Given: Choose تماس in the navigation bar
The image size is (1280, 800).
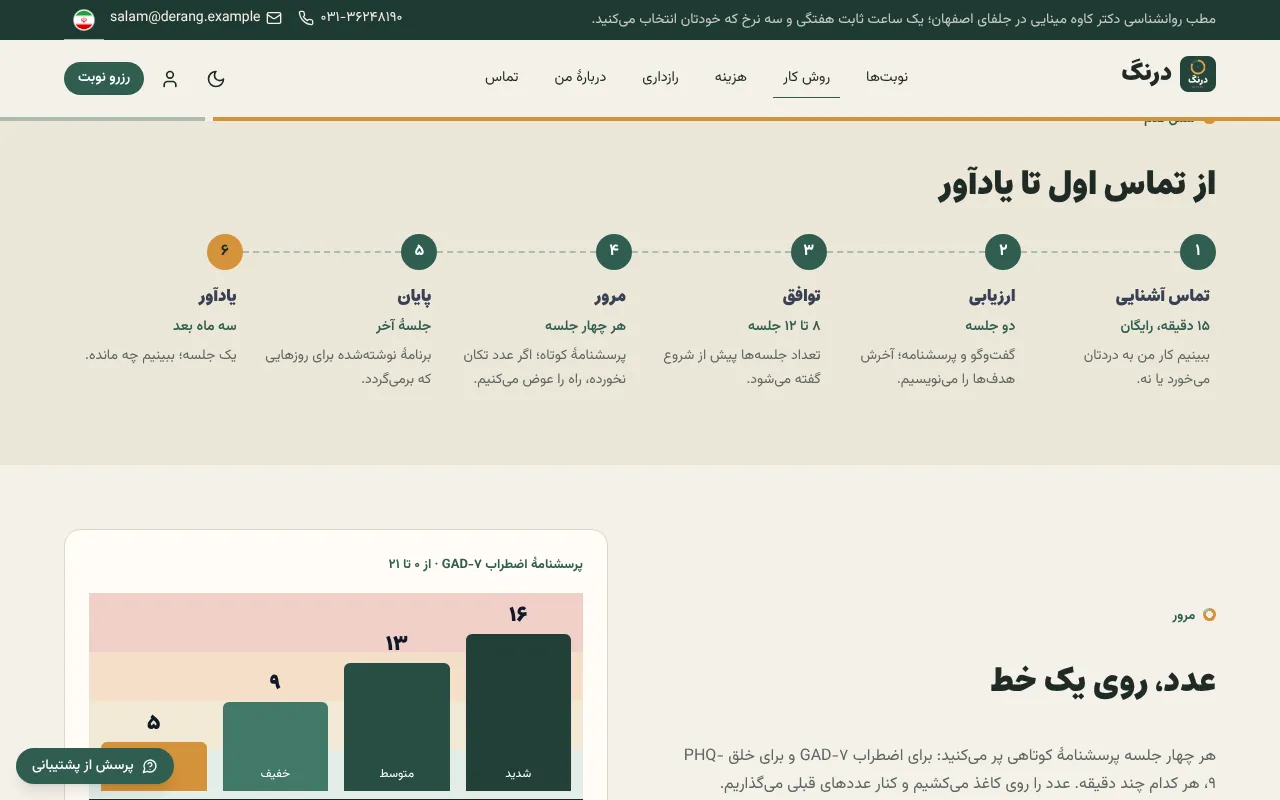Looking at the screenshot, I should [502, 77].
